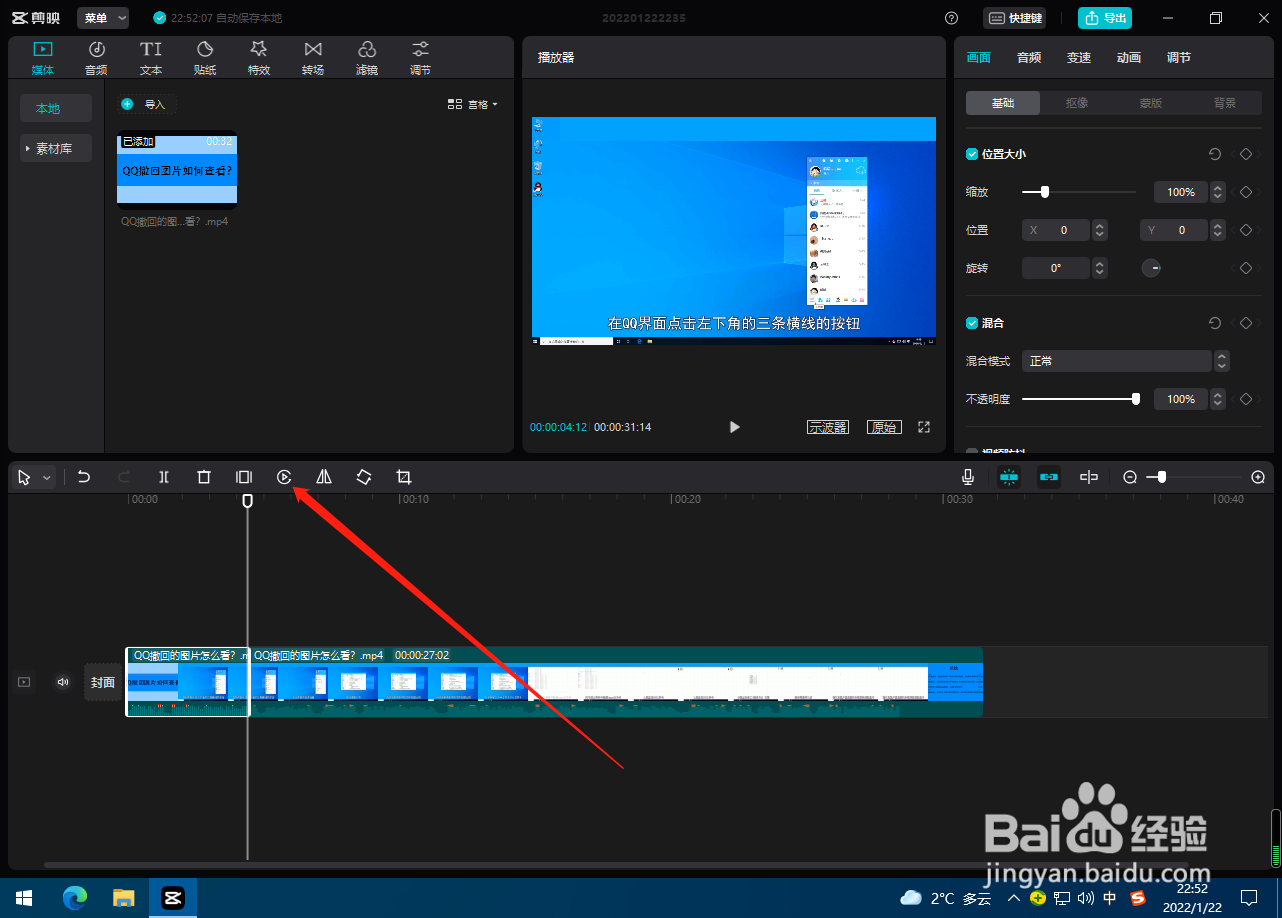Image resolution: width=1282 pixels, height=918 pixels.
Task: Add keyframe for scale (缩放)
Action: (x=1246, y=192)
